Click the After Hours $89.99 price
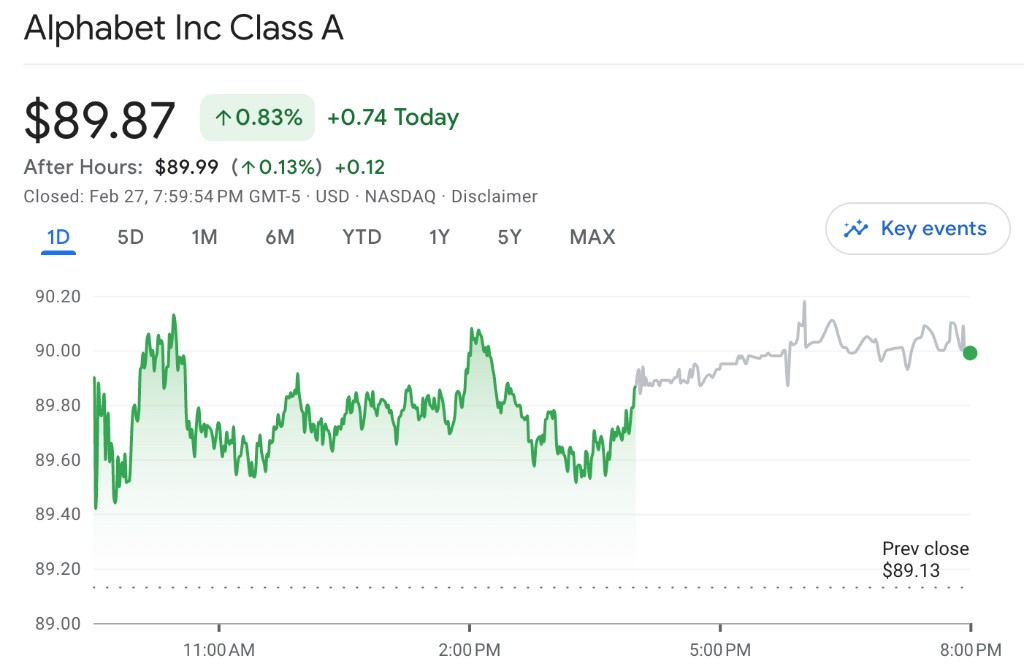 click(x=186, y=167)
